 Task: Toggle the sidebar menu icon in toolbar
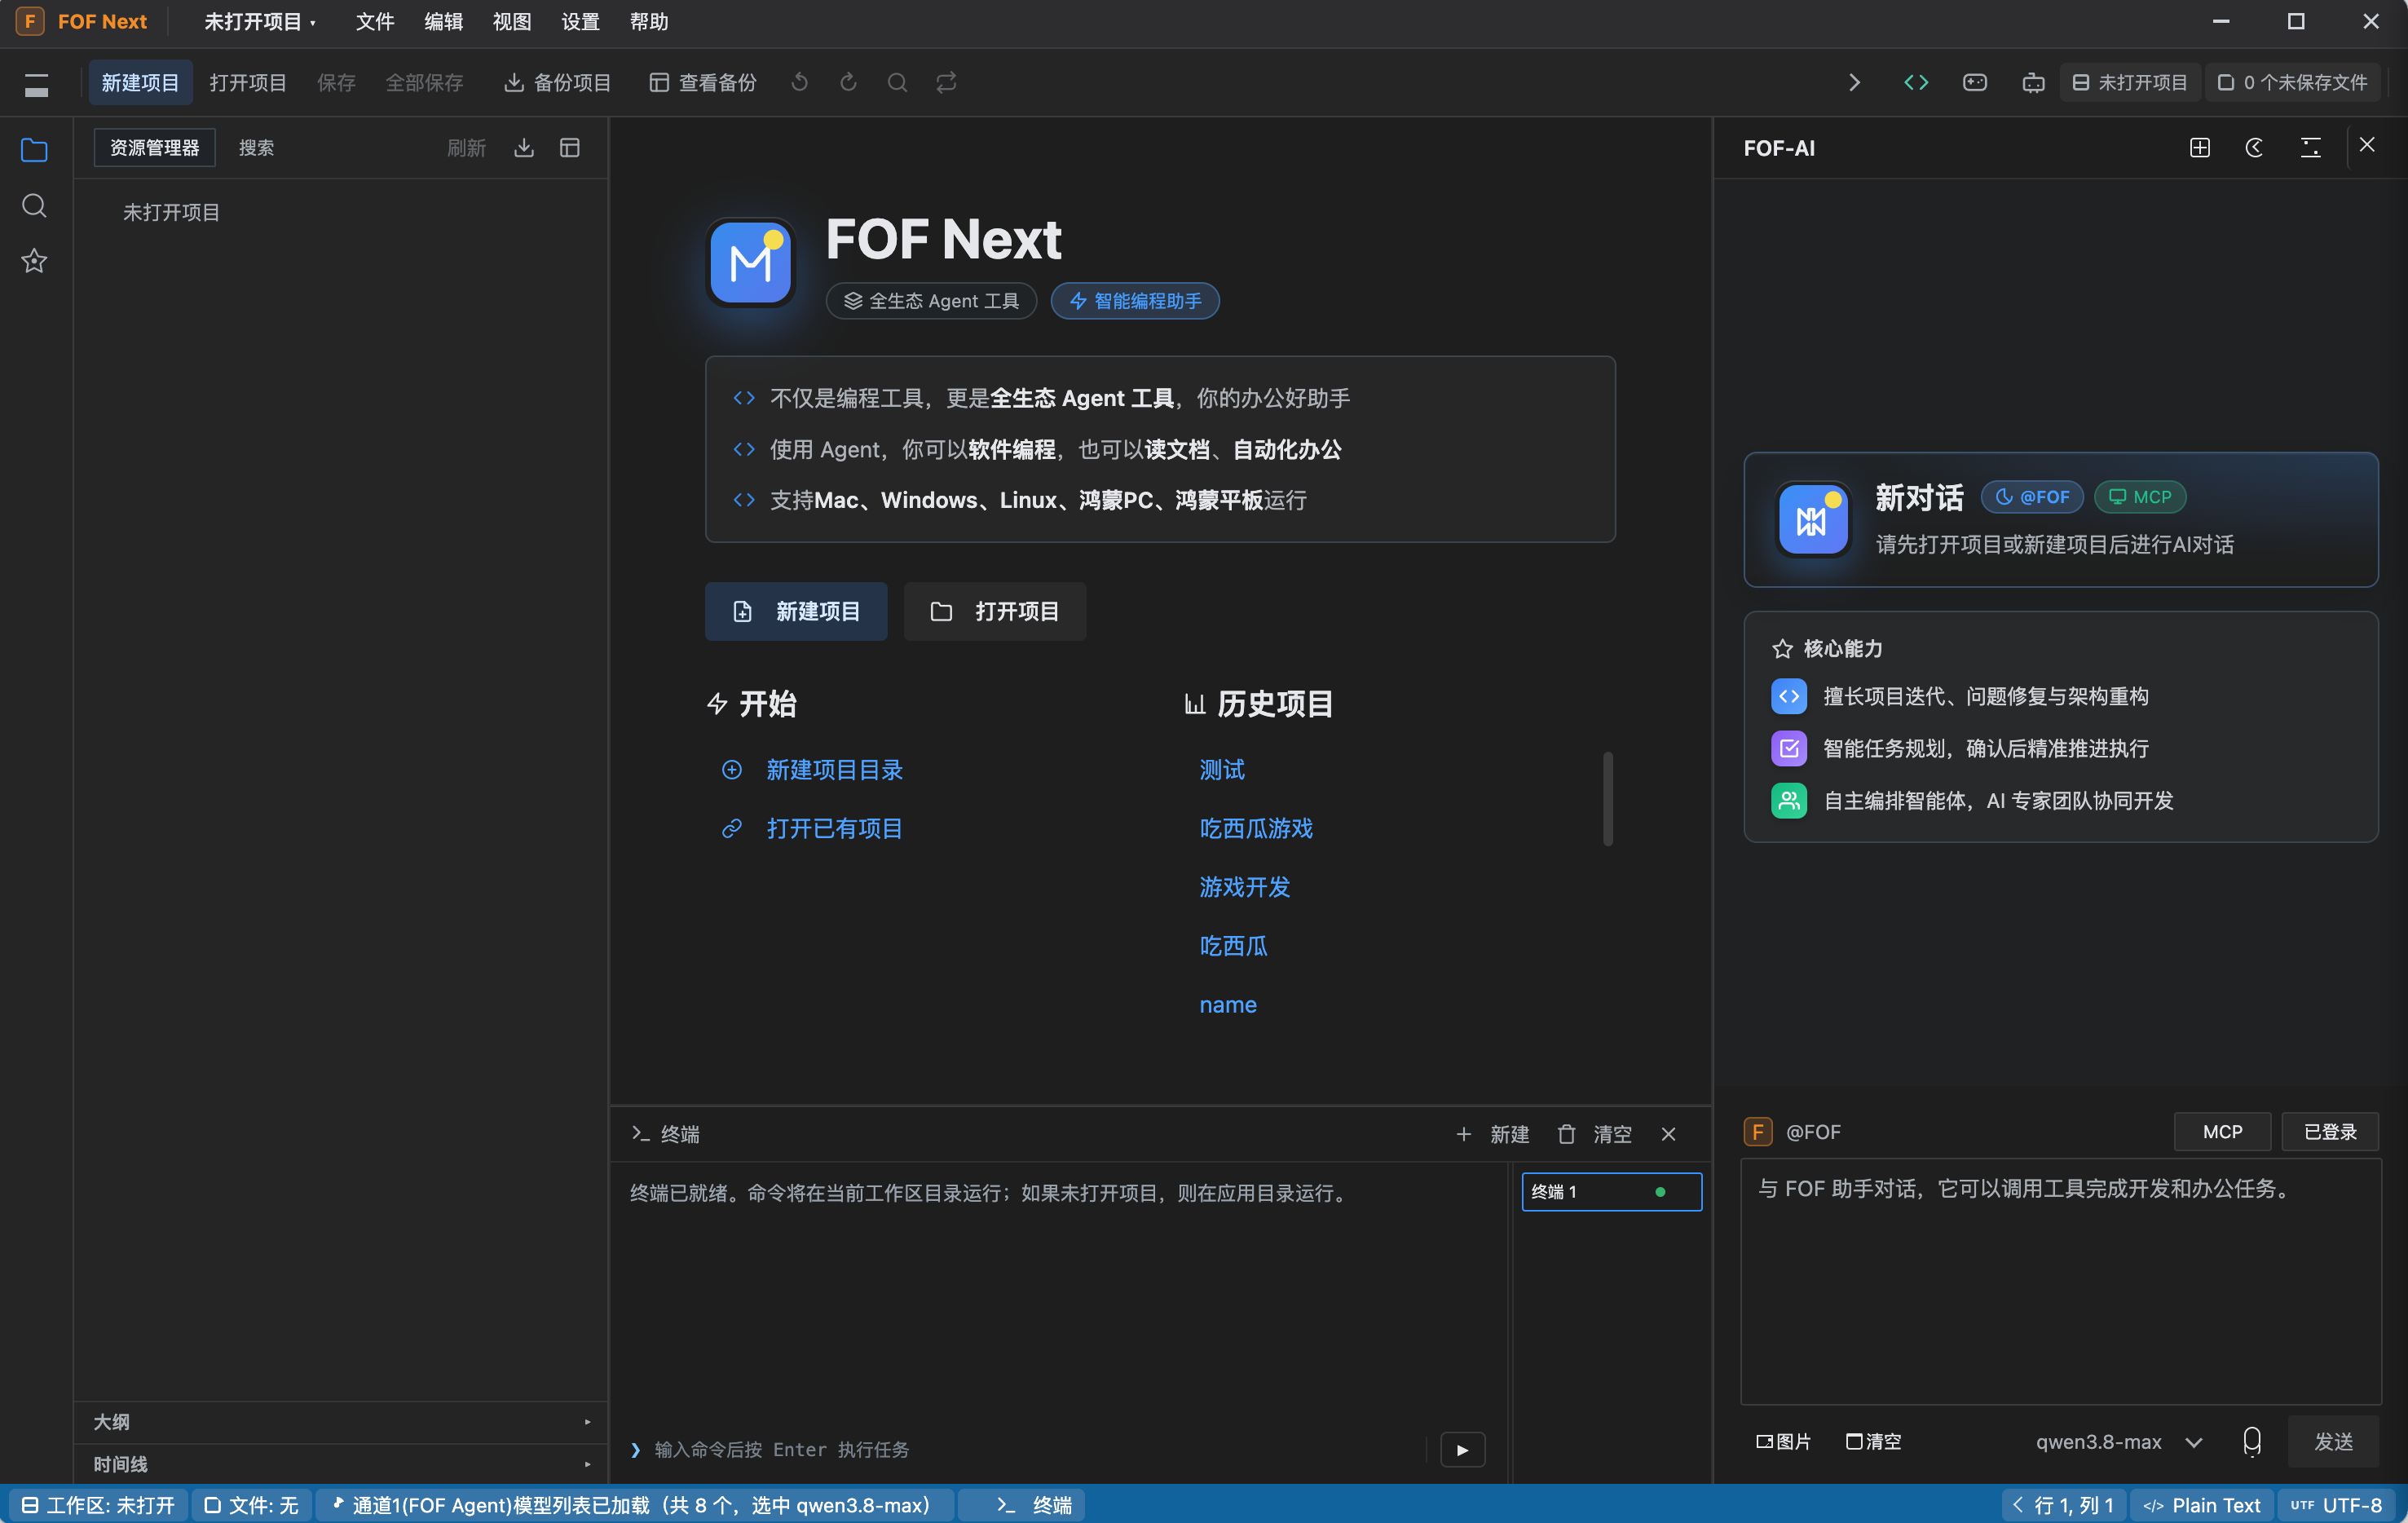[36, 84]
